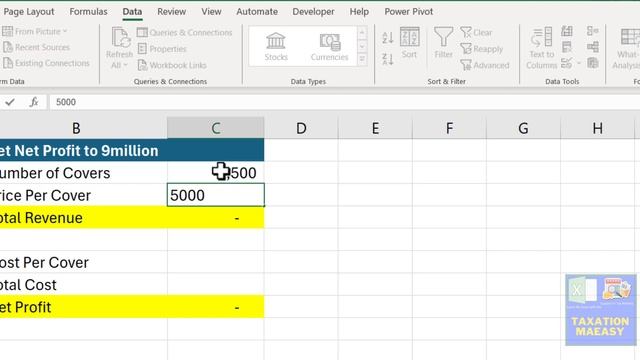Switch to the Automate tab

[257, 12]
